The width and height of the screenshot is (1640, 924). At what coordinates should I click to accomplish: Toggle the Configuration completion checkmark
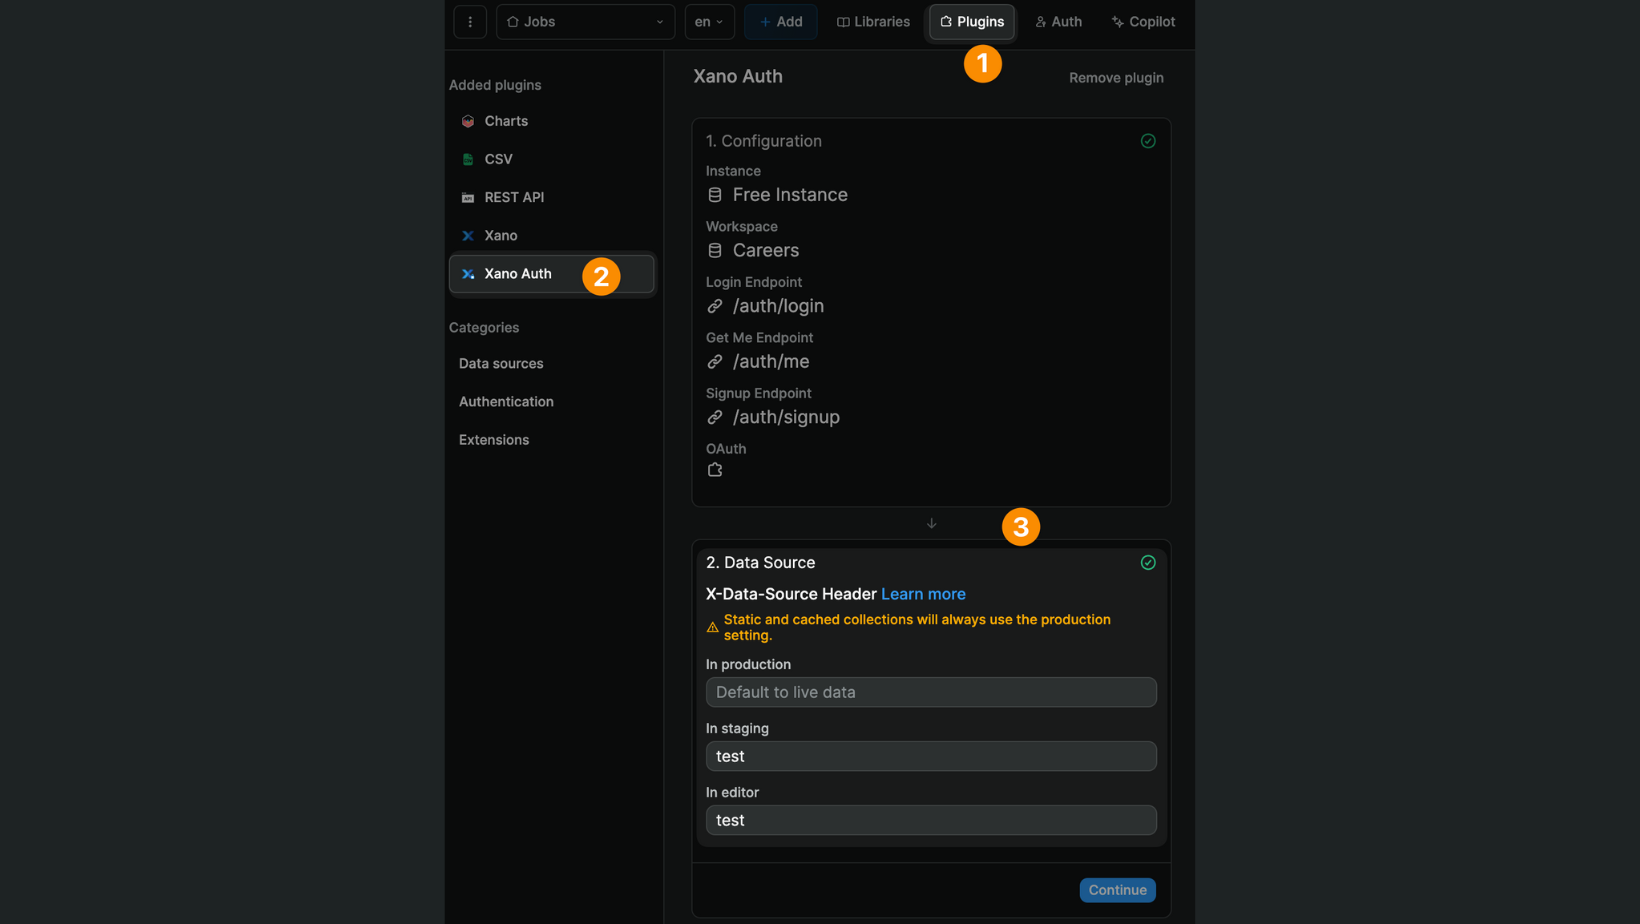point(1147,141)
